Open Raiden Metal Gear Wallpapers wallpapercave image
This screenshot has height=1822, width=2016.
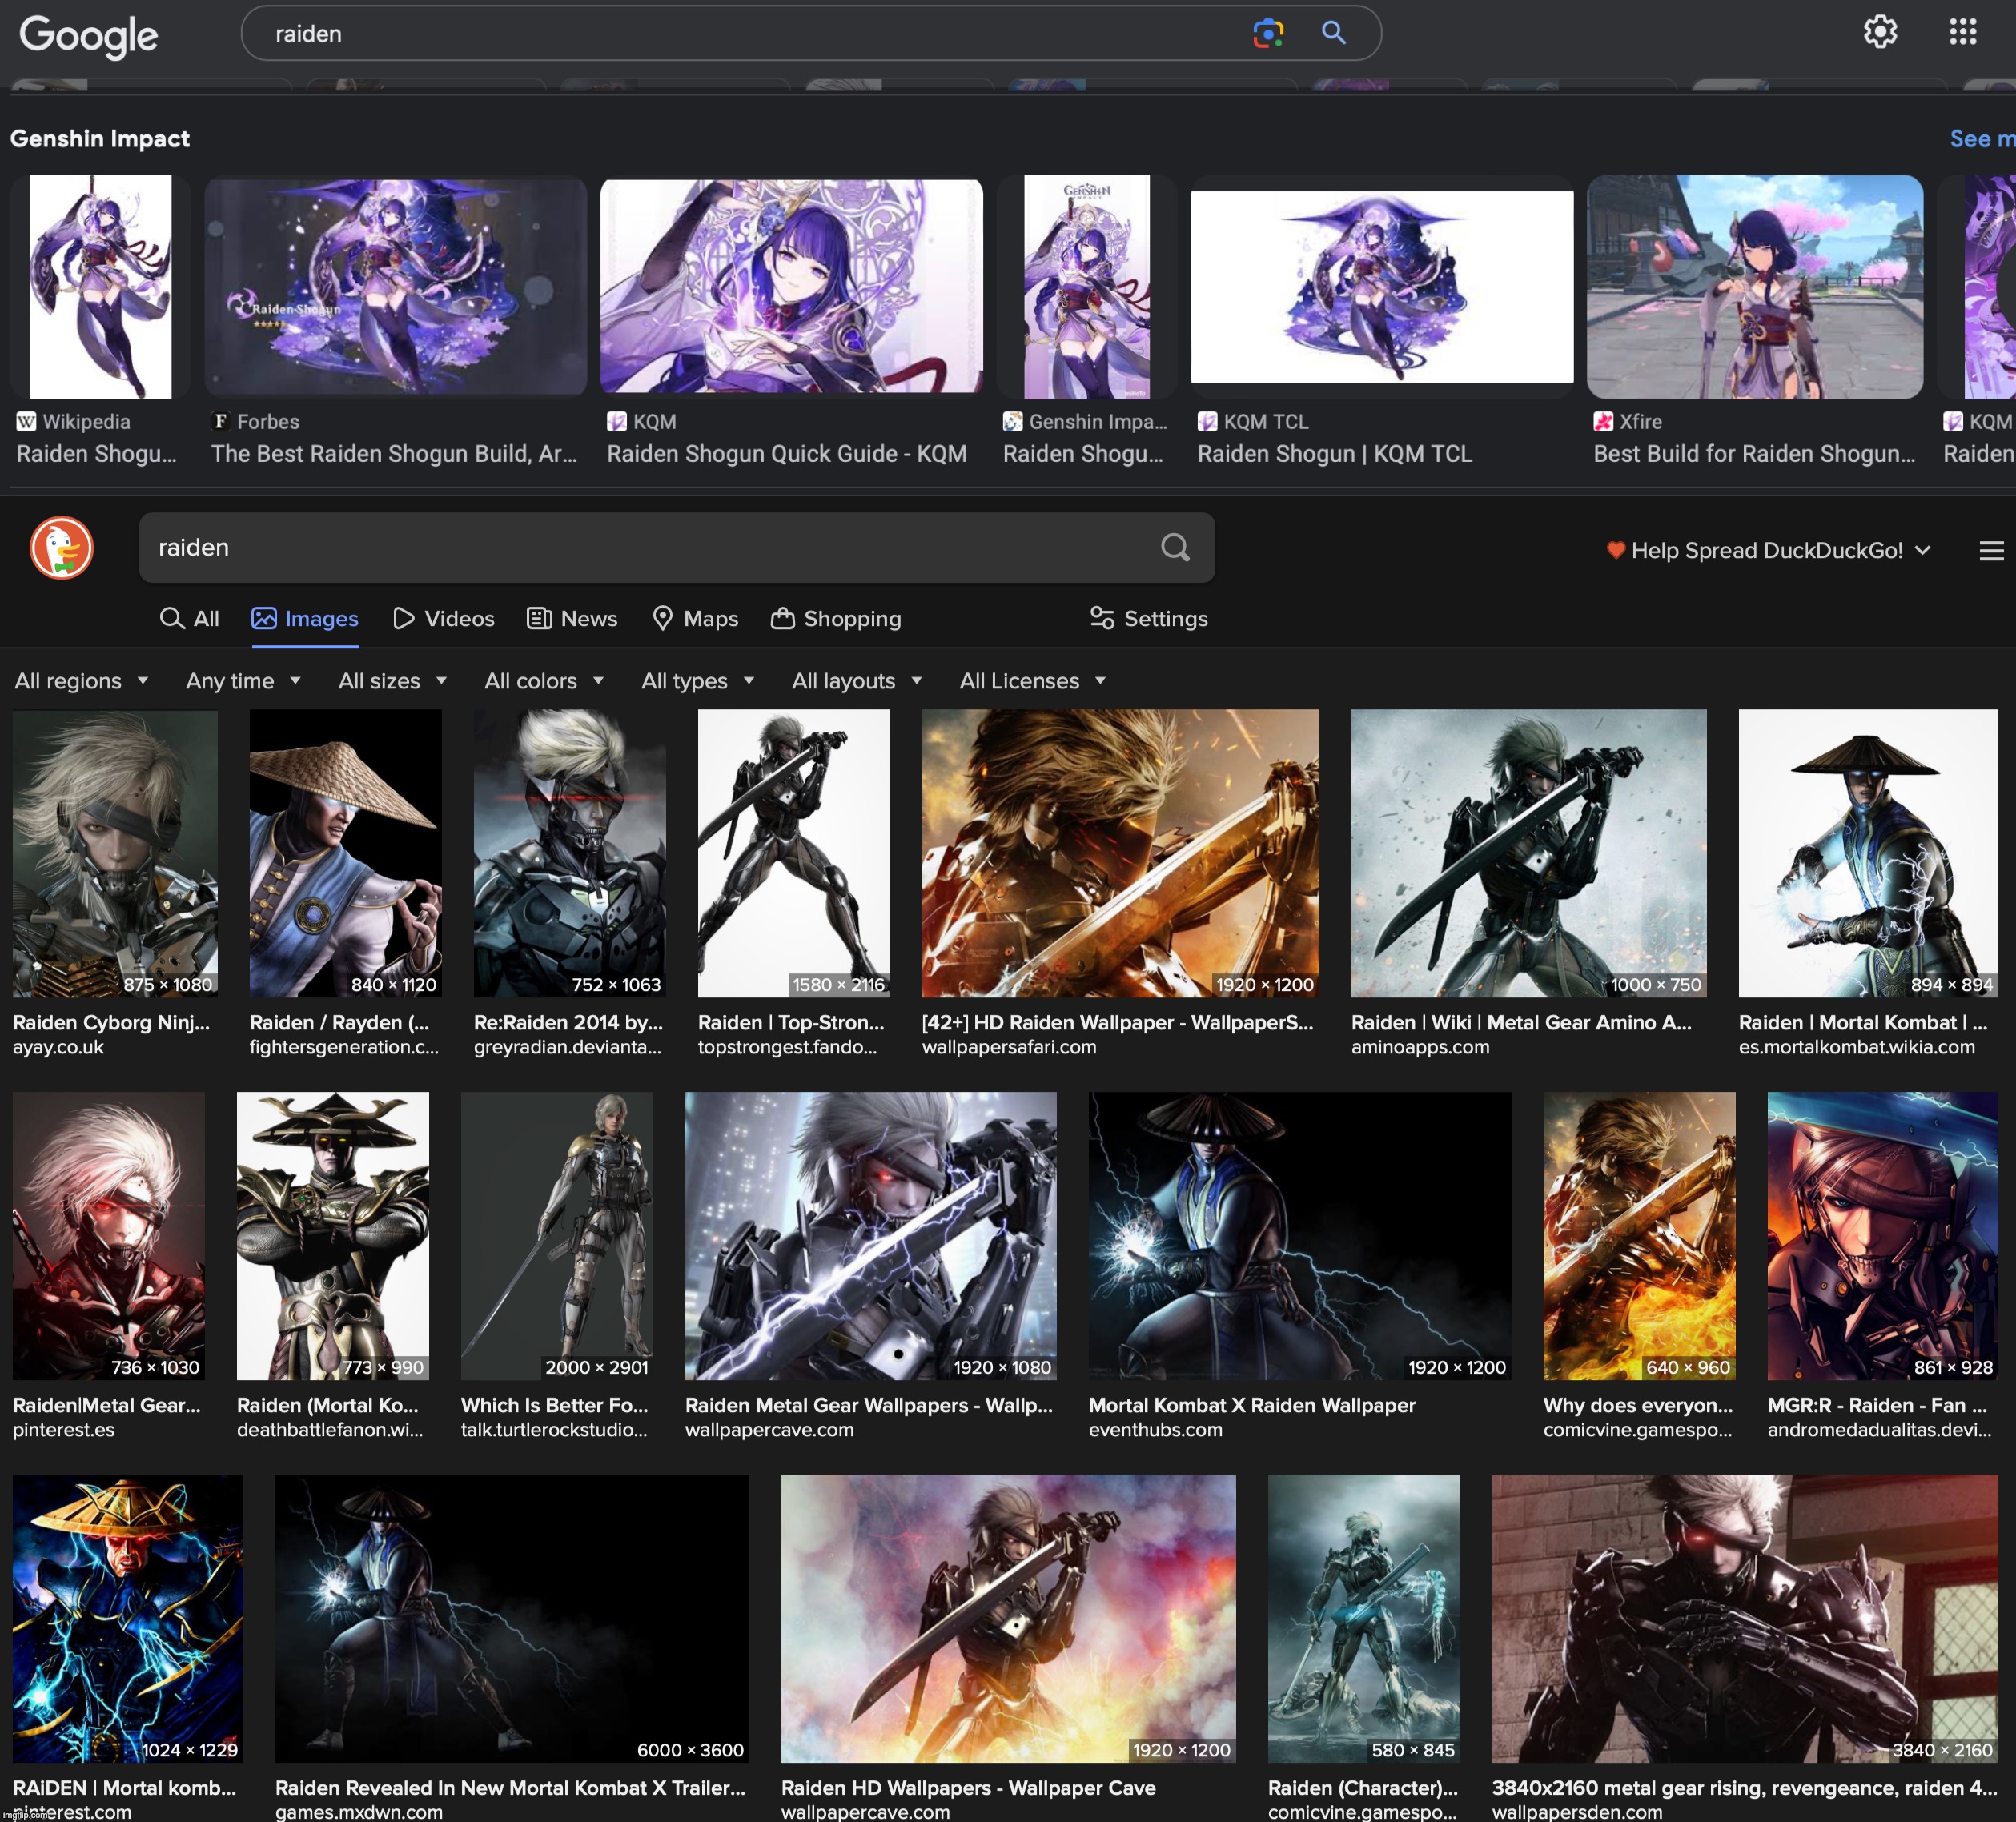click(871, 1236)
